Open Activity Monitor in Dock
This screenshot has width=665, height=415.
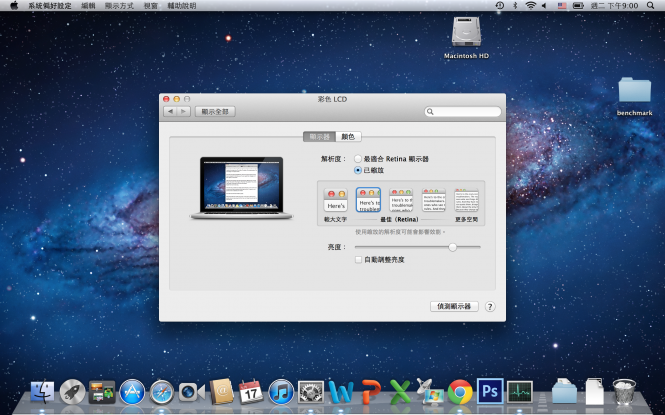point(520,392)
